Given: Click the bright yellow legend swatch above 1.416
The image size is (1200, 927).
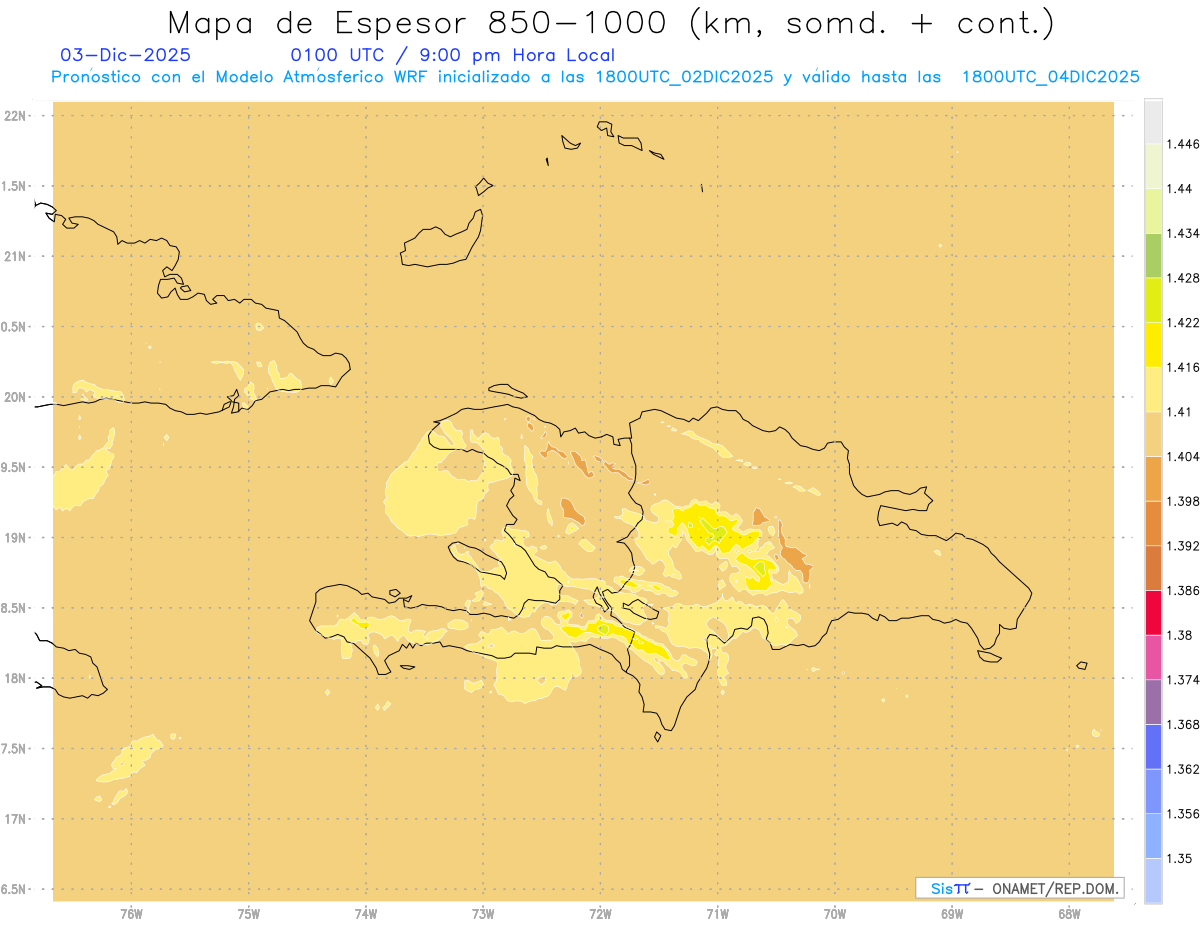Looking at the screenshot, I should (1153, 344).
